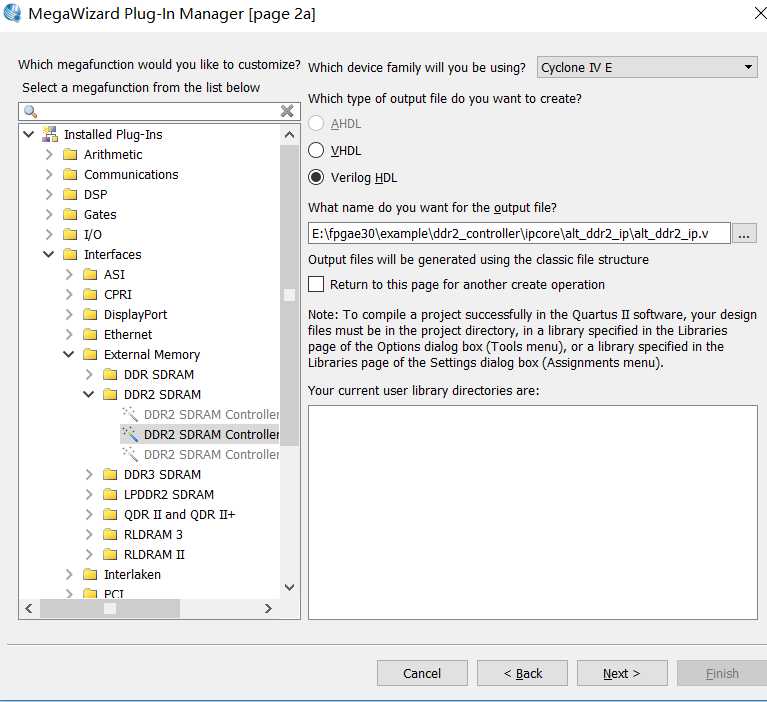Image resolution: width=767 pixels, height=702 pixels.
Task: Click the CPRI folder icon
Action: click(x=90, y=294)
